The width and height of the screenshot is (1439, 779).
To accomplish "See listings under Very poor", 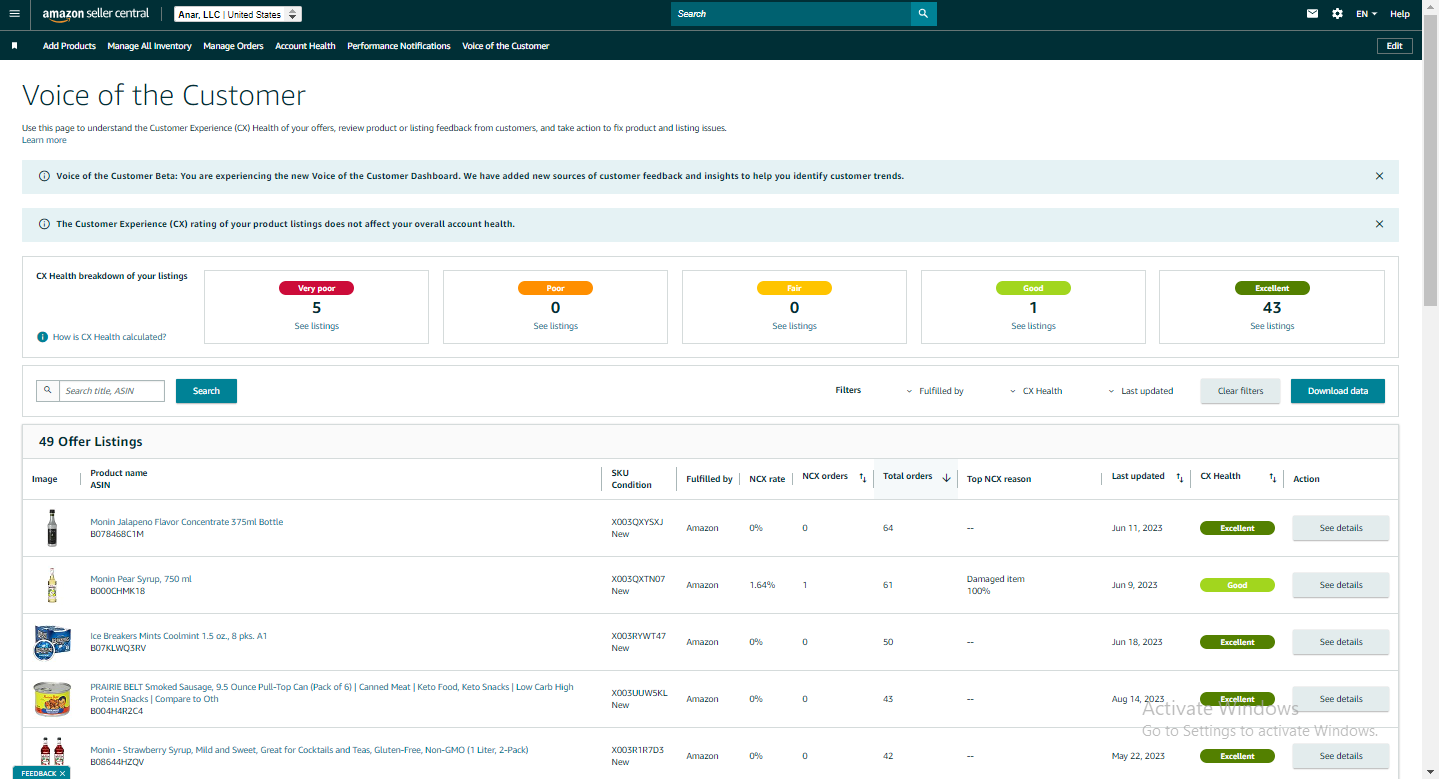I will click(316, 326).
